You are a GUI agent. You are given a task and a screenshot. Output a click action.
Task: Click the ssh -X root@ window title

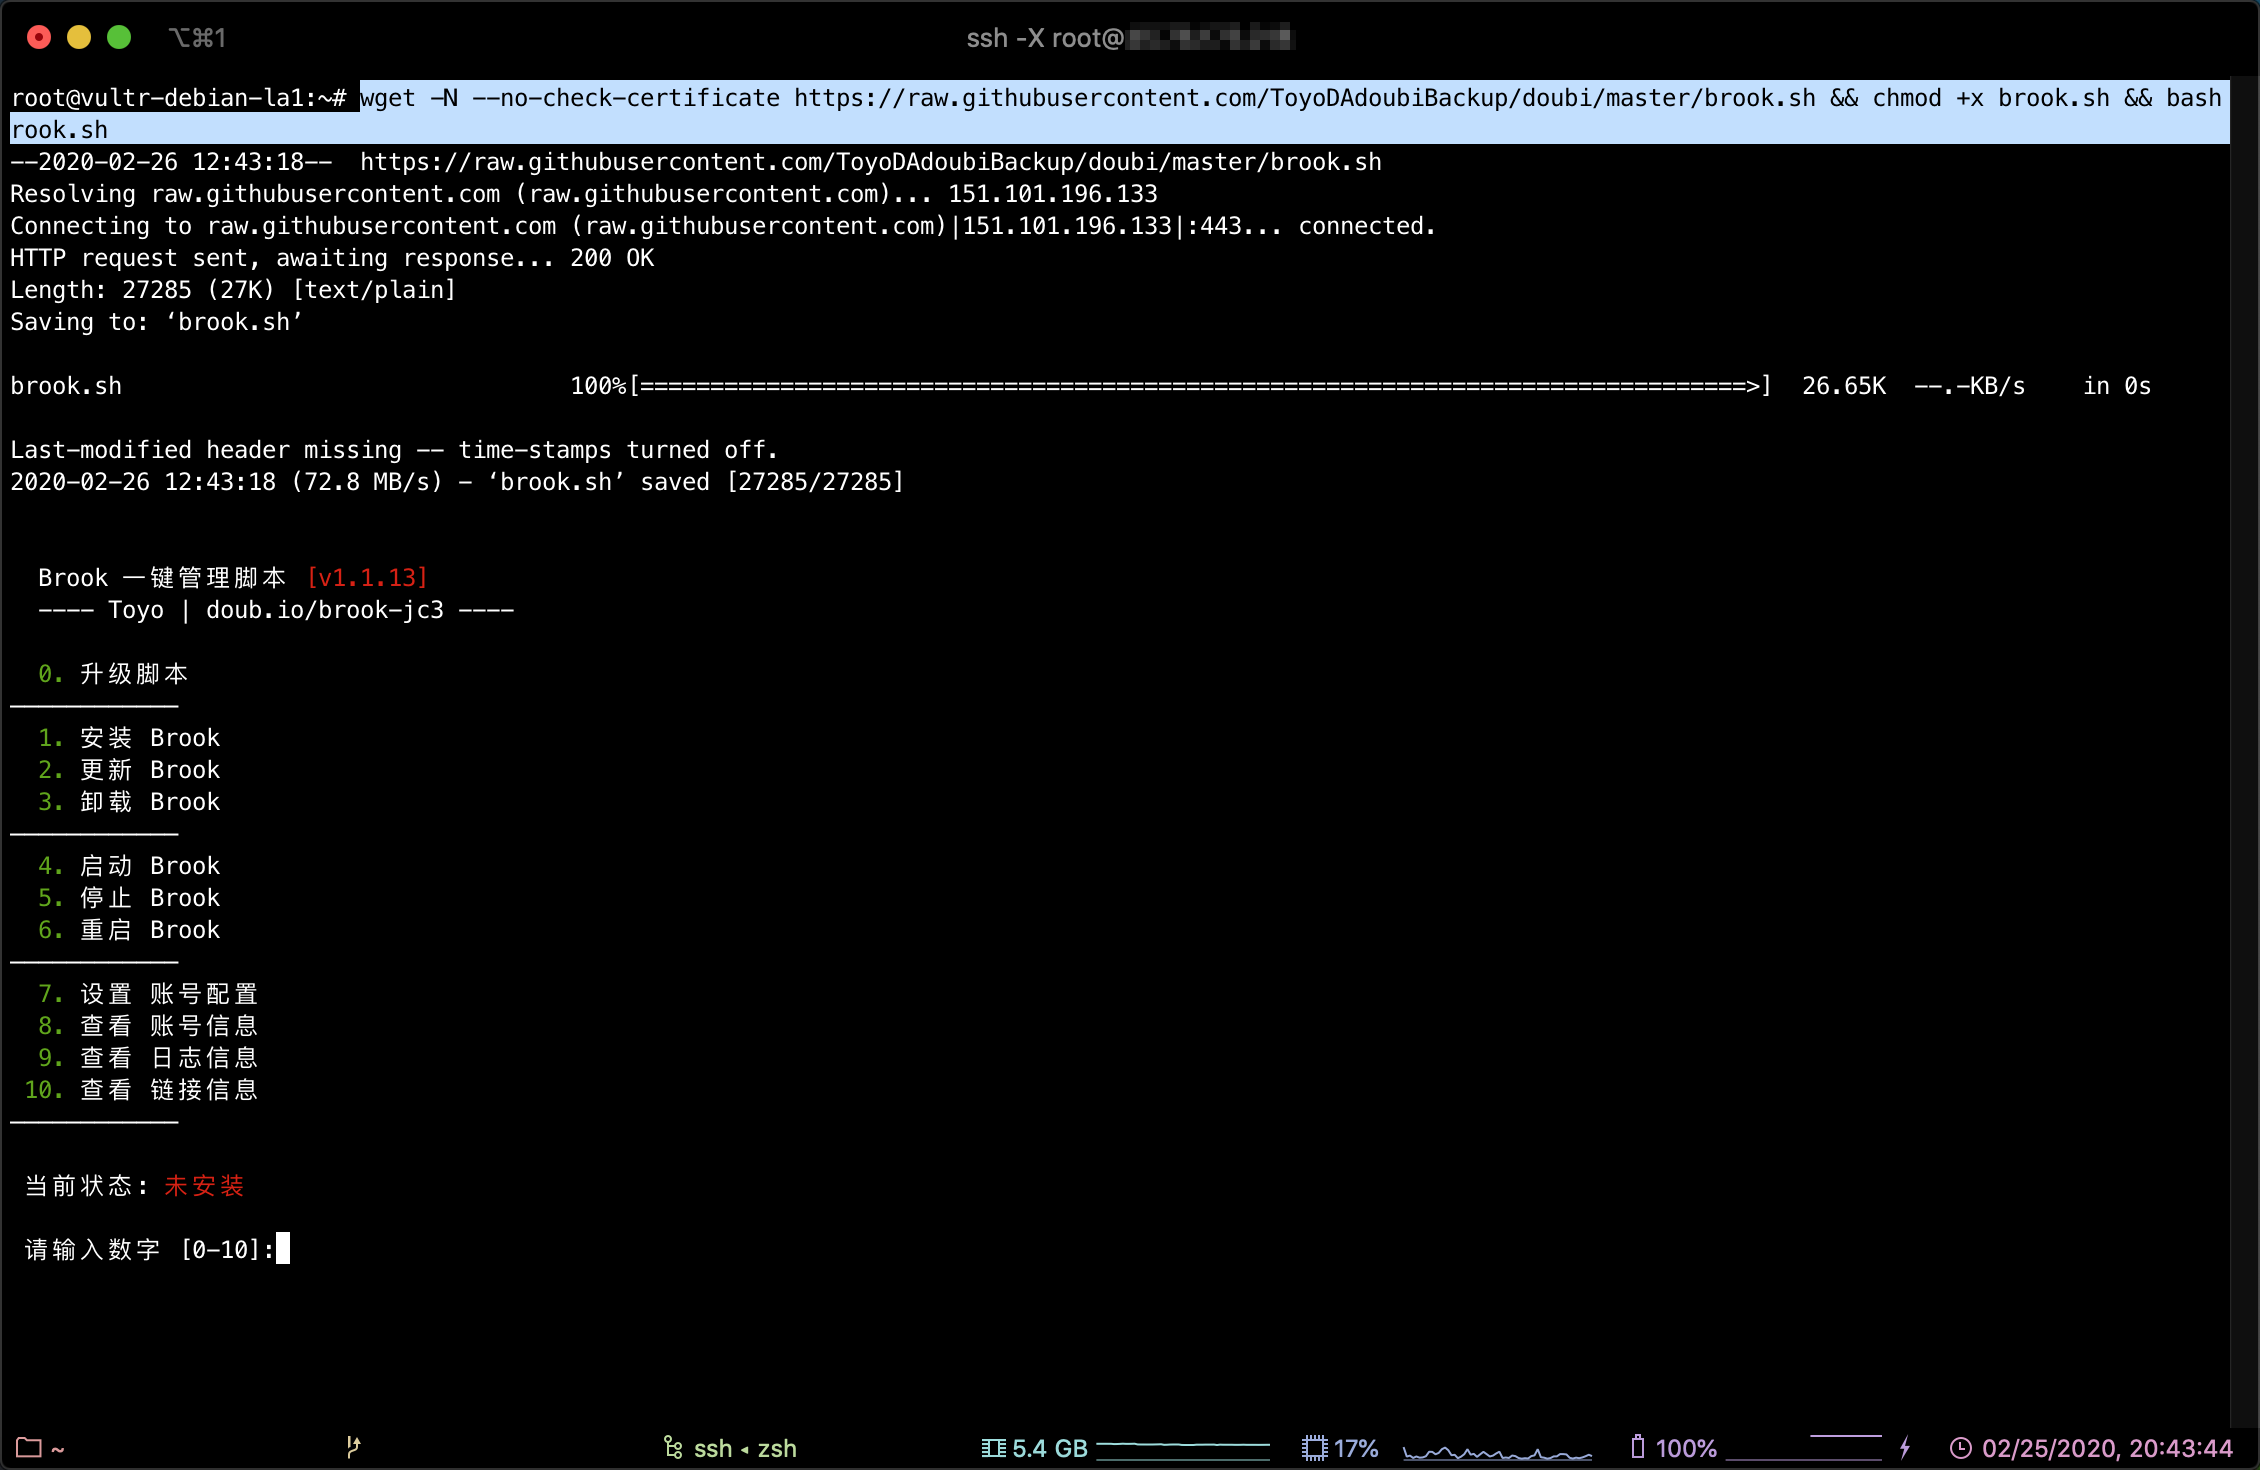[1130, 38]
